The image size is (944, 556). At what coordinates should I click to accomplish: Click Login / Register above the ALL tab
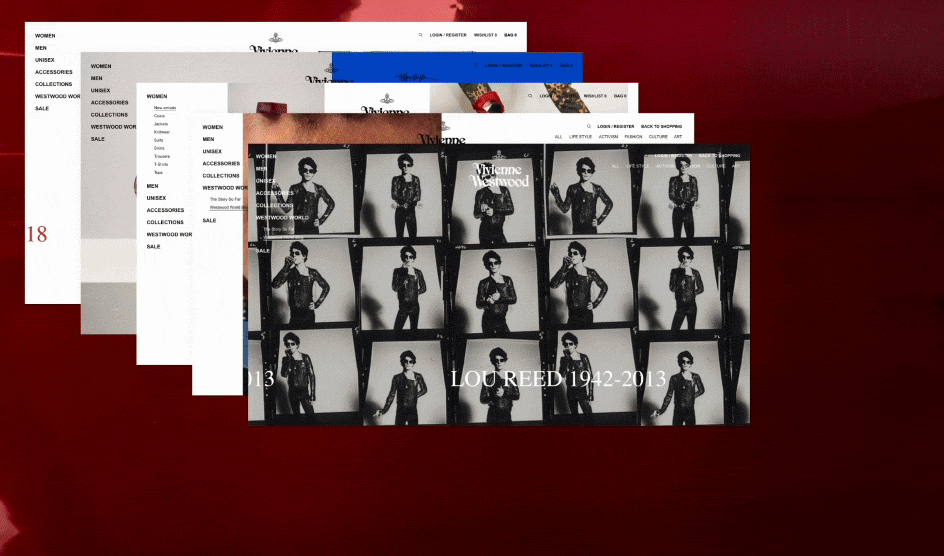tap(615, 126)
